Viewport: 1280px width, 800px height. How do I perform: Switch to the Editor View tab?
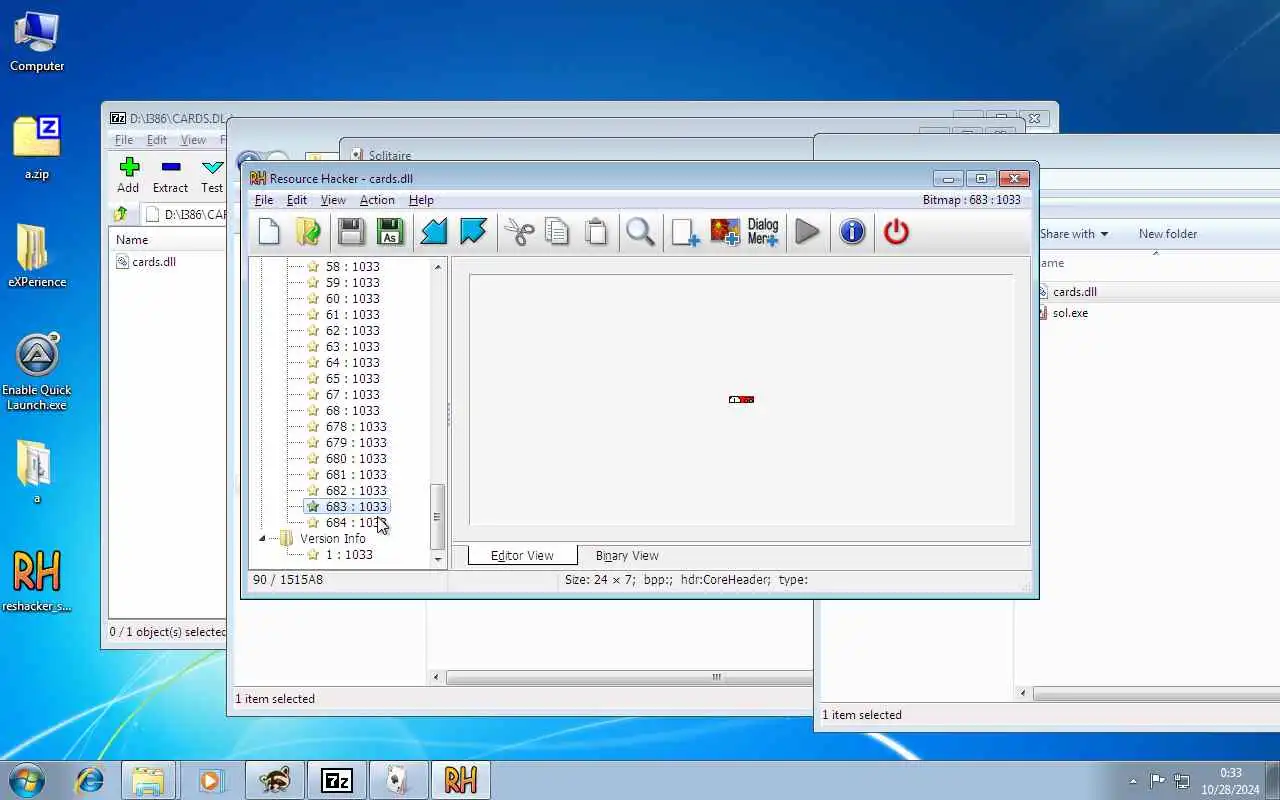point(522,555)
